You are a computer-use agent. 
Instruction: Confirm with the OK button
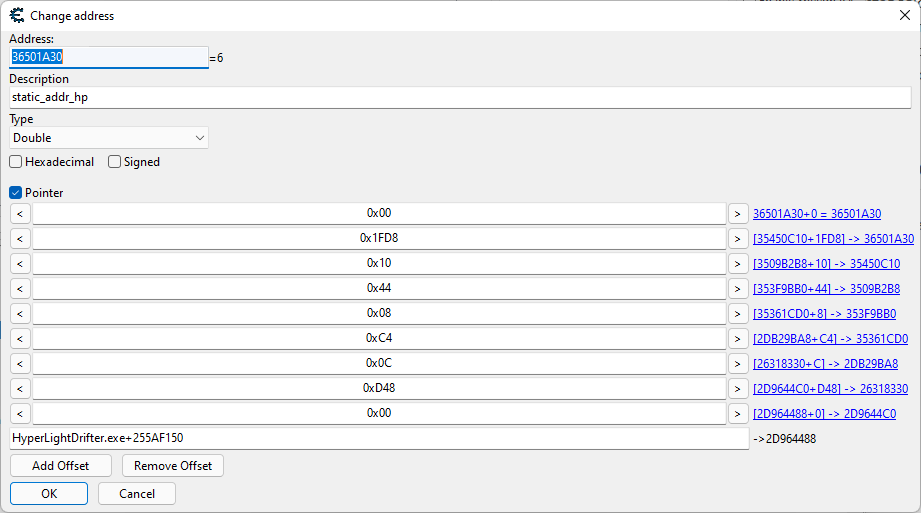coord(49,494)
